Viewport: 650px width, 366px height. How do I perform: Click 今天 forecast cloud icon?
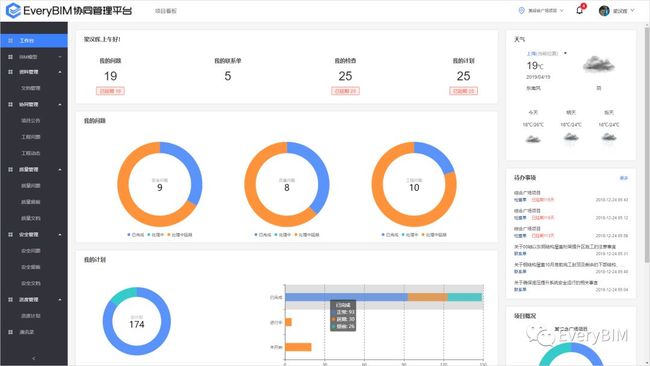coord(533,139)
